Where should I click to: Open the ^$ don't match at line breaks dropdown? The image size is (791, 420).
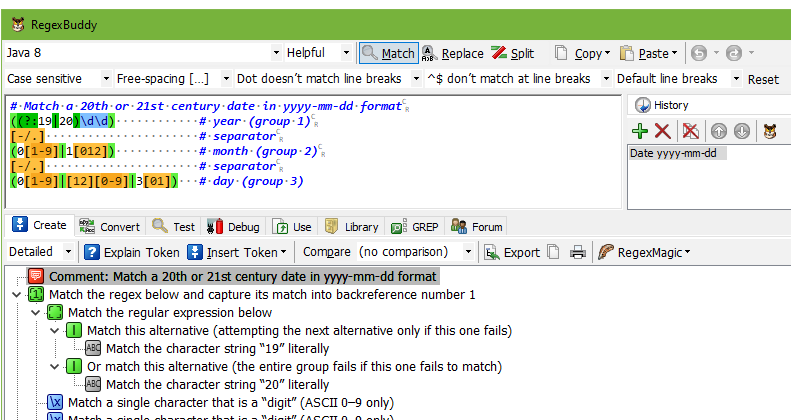(x=606, y=79)
